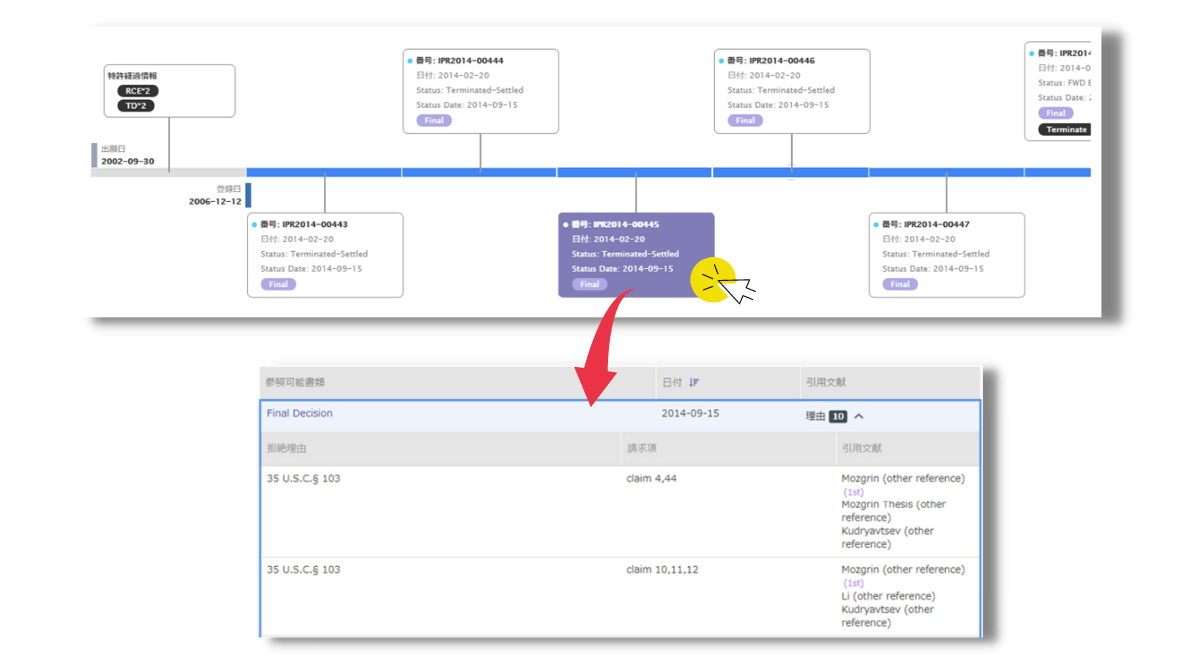
Task: Open the Final Decision document link
Action: (299, 413)
